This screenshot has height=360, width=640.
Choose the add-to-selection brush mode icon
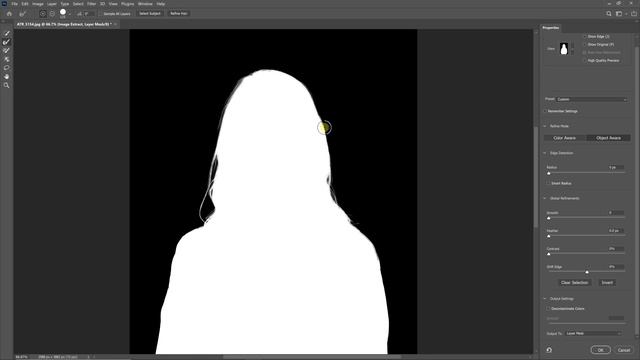[x=42, y=13]
